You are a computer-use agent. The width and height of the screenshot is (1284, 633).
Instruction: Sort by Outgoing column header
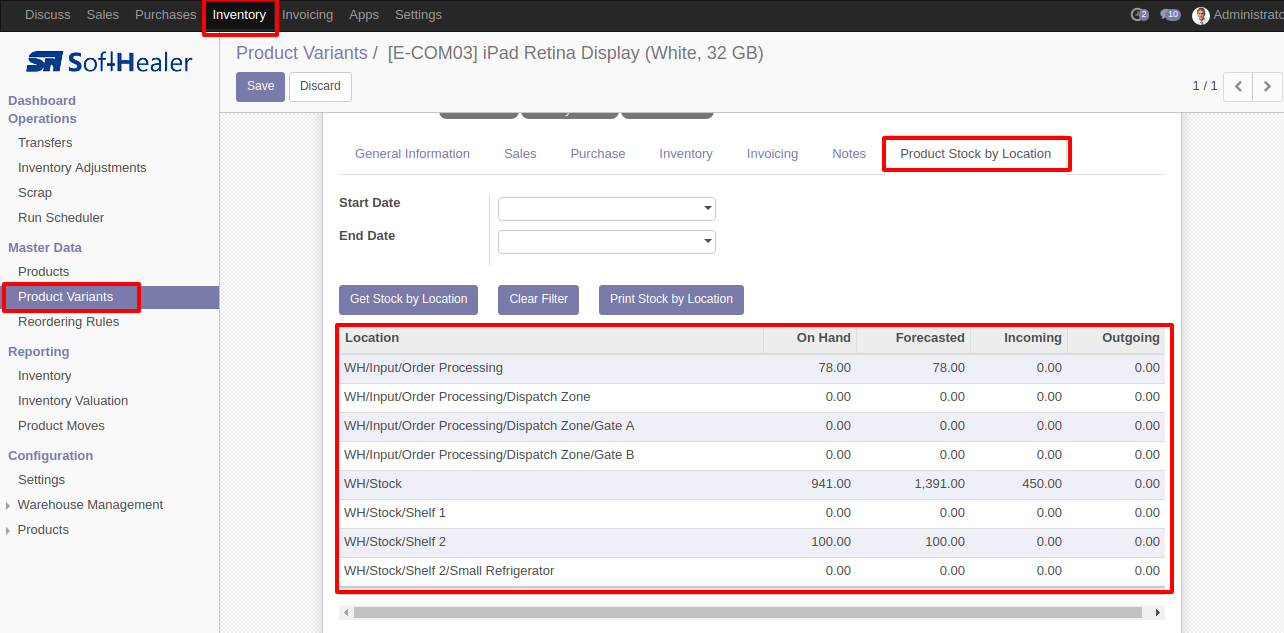click(x=1117, y=339)
